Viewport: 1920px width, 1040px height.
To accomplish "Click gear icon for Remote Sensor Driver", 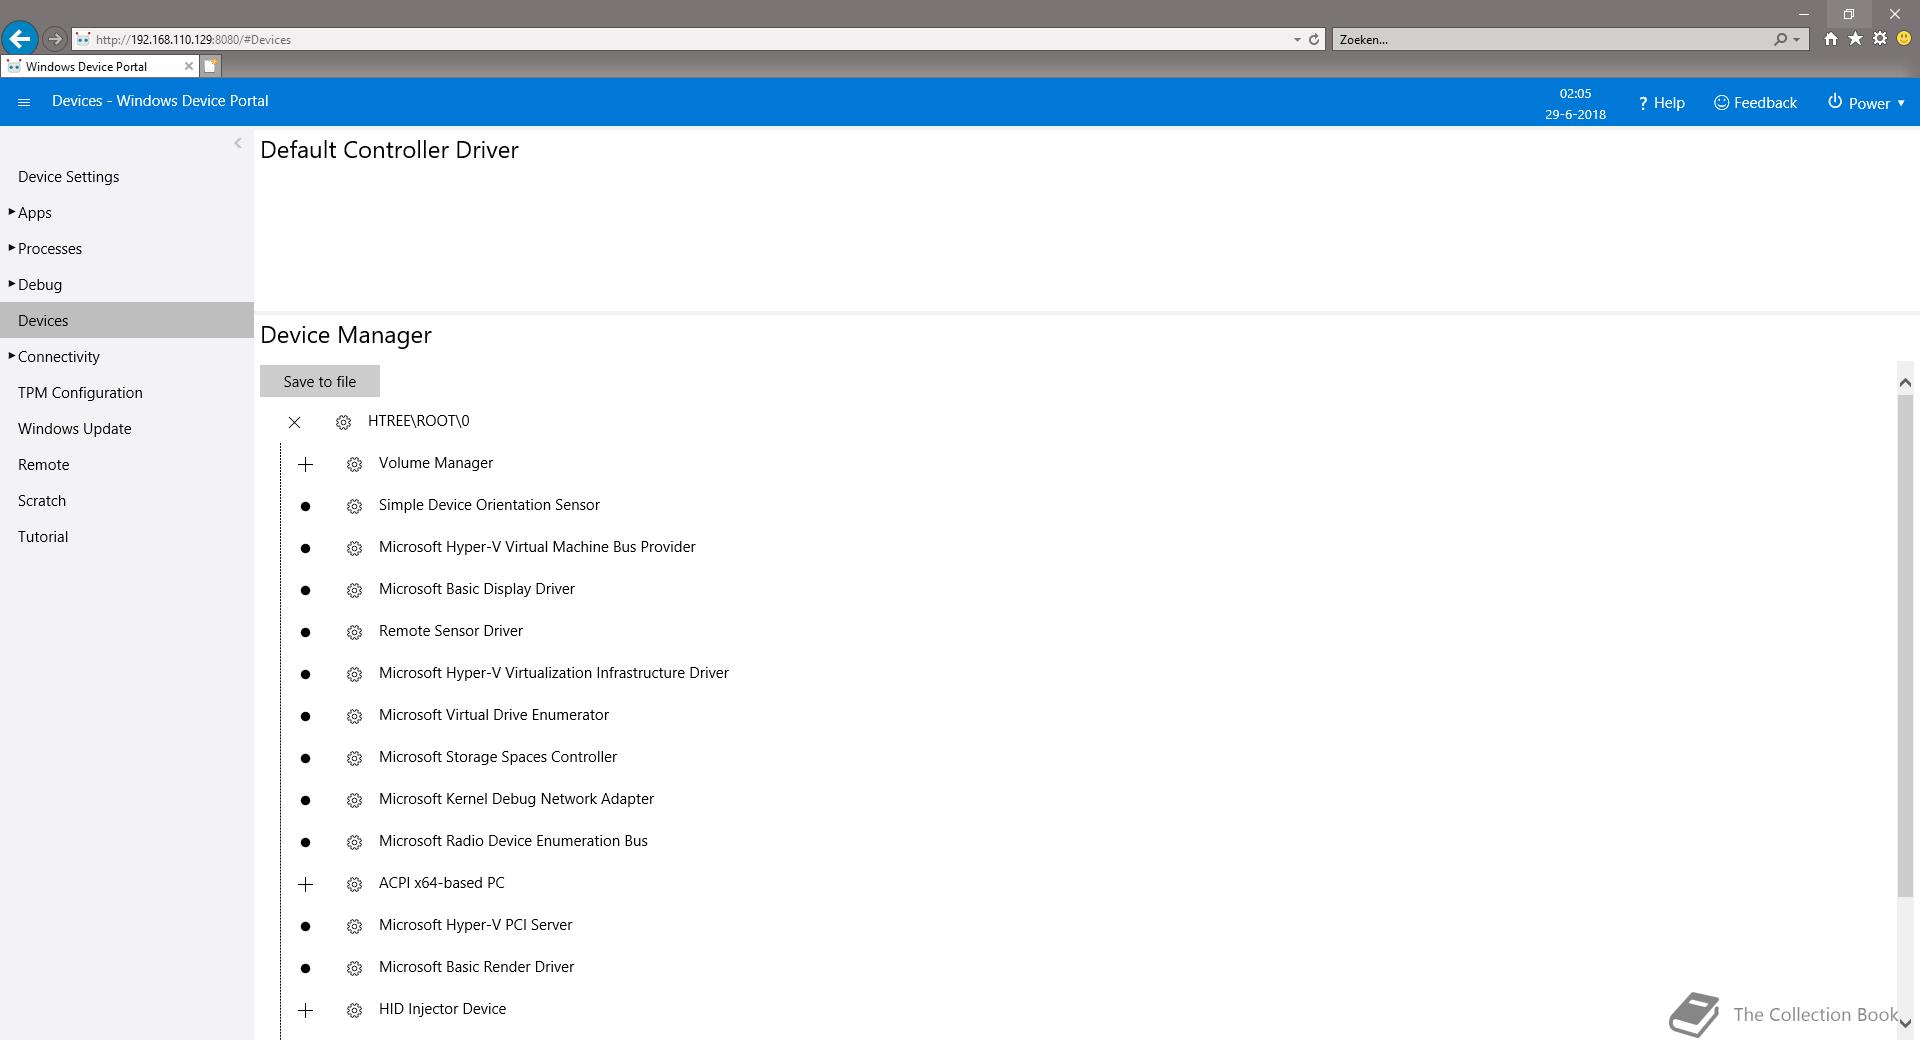I will click(x=354, y=632).
